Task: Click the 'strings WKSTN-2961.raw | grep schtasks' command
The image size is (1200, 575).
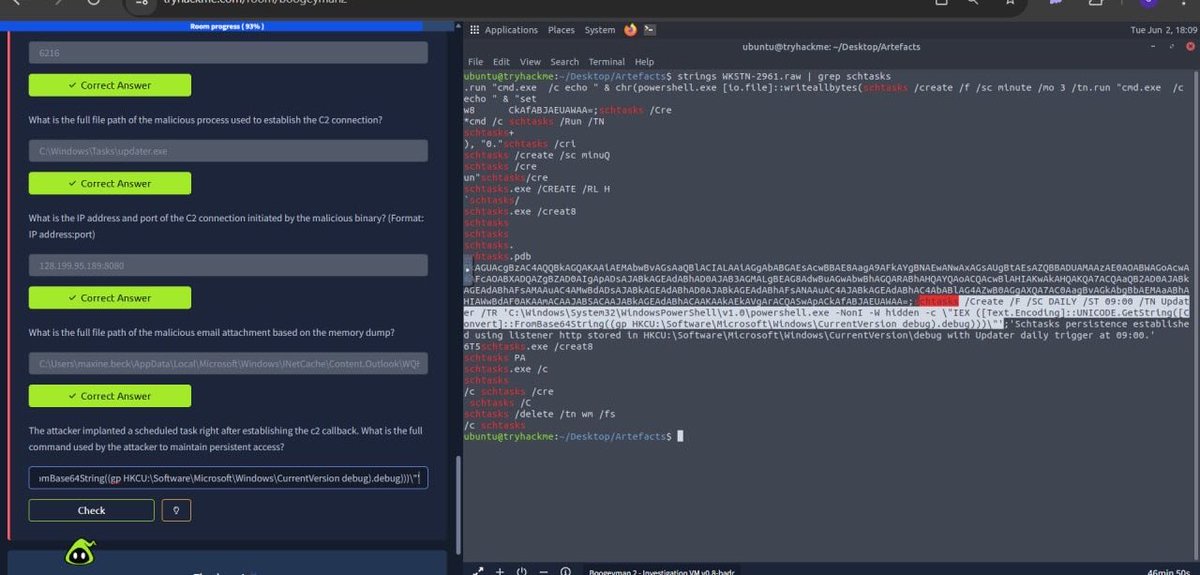Action: tap(782, 76)
